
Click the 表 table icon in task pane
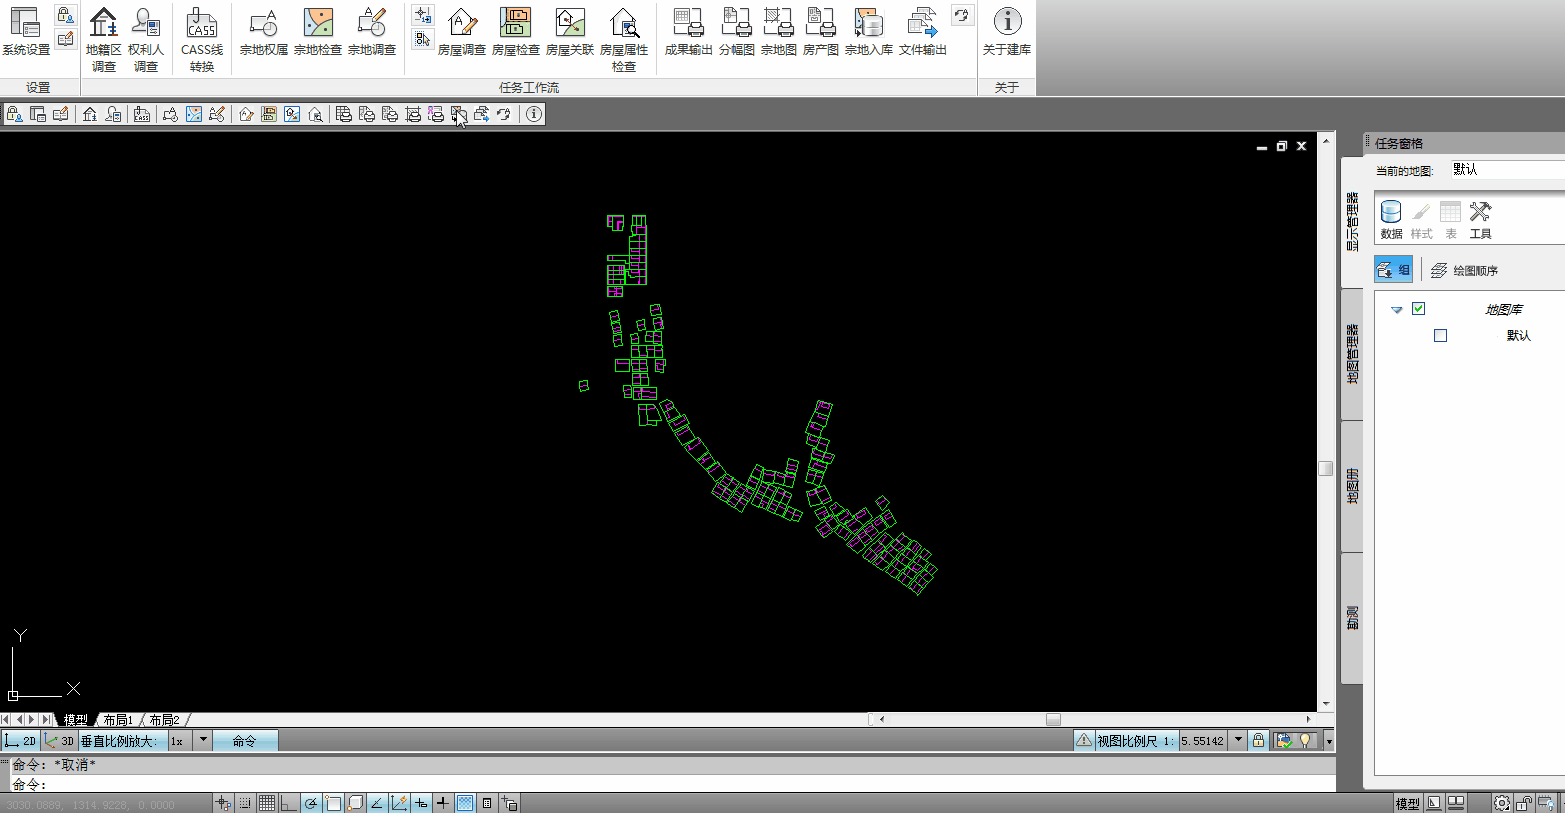(1451, 220)
